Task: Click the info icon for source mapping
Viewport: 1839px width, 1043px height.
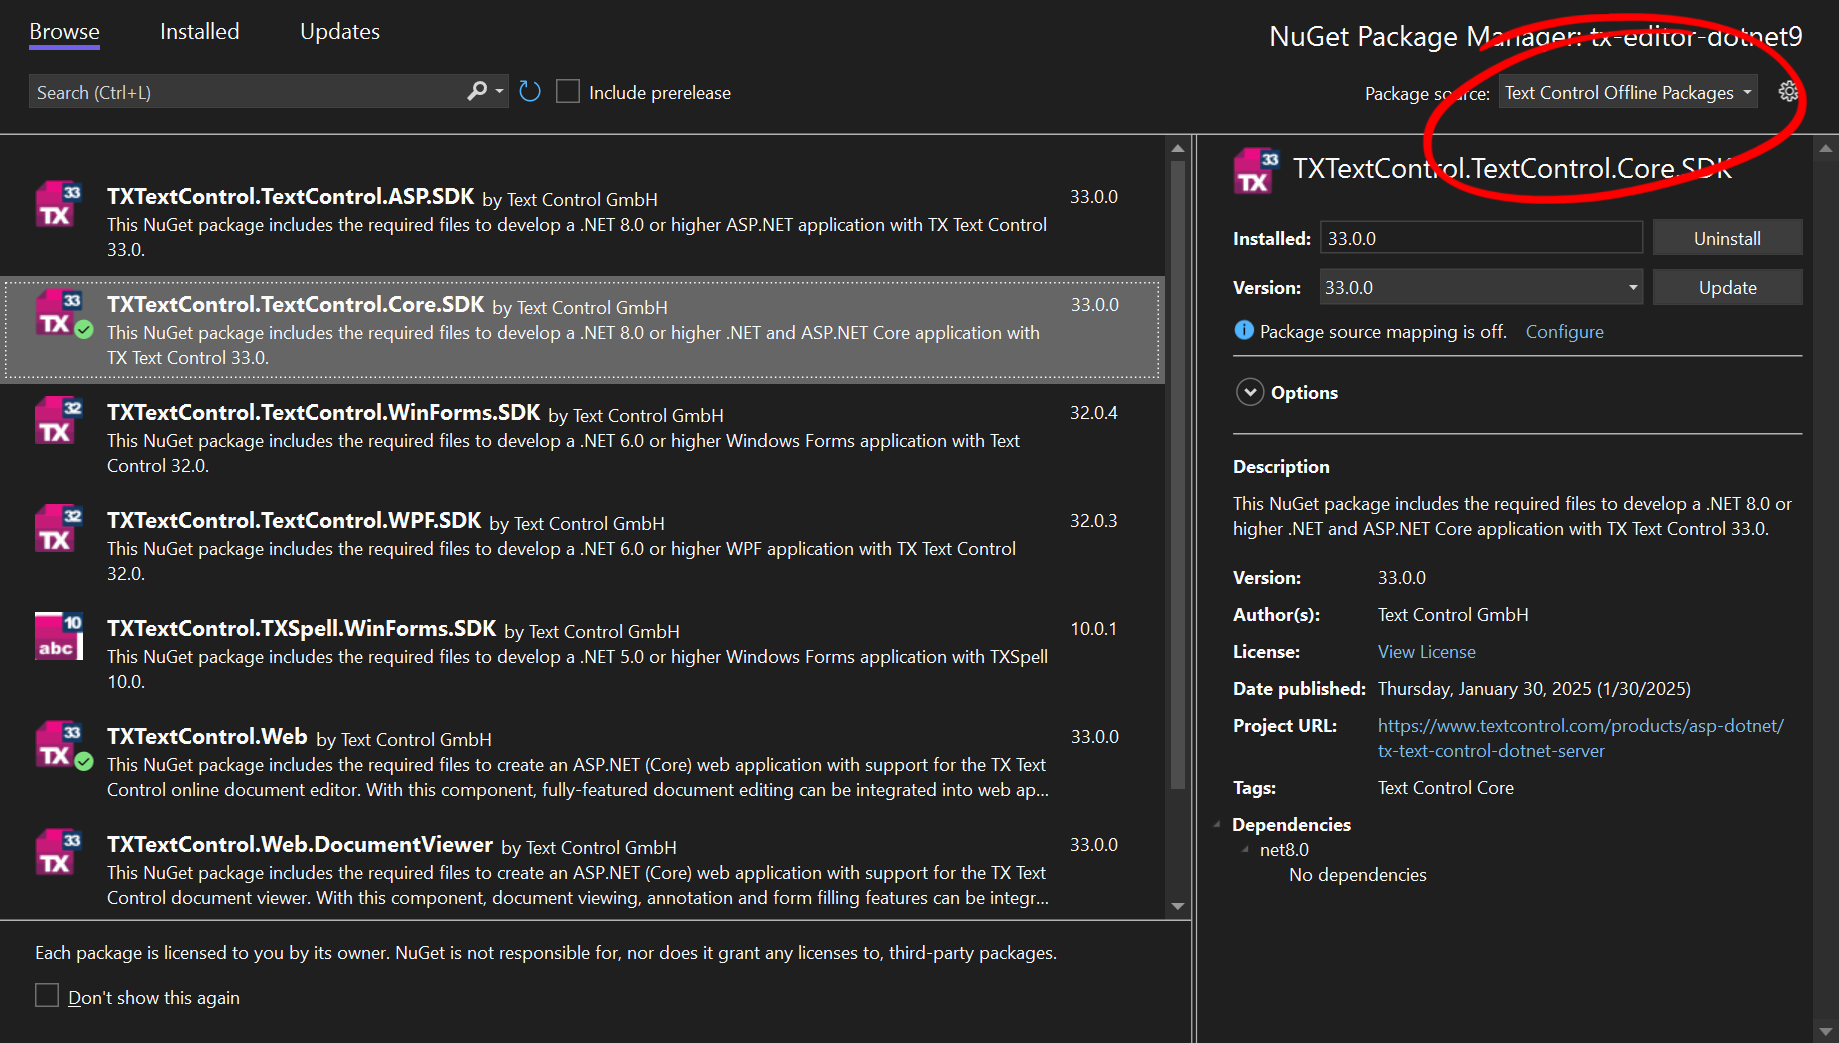Action: tap(1243, 331)
